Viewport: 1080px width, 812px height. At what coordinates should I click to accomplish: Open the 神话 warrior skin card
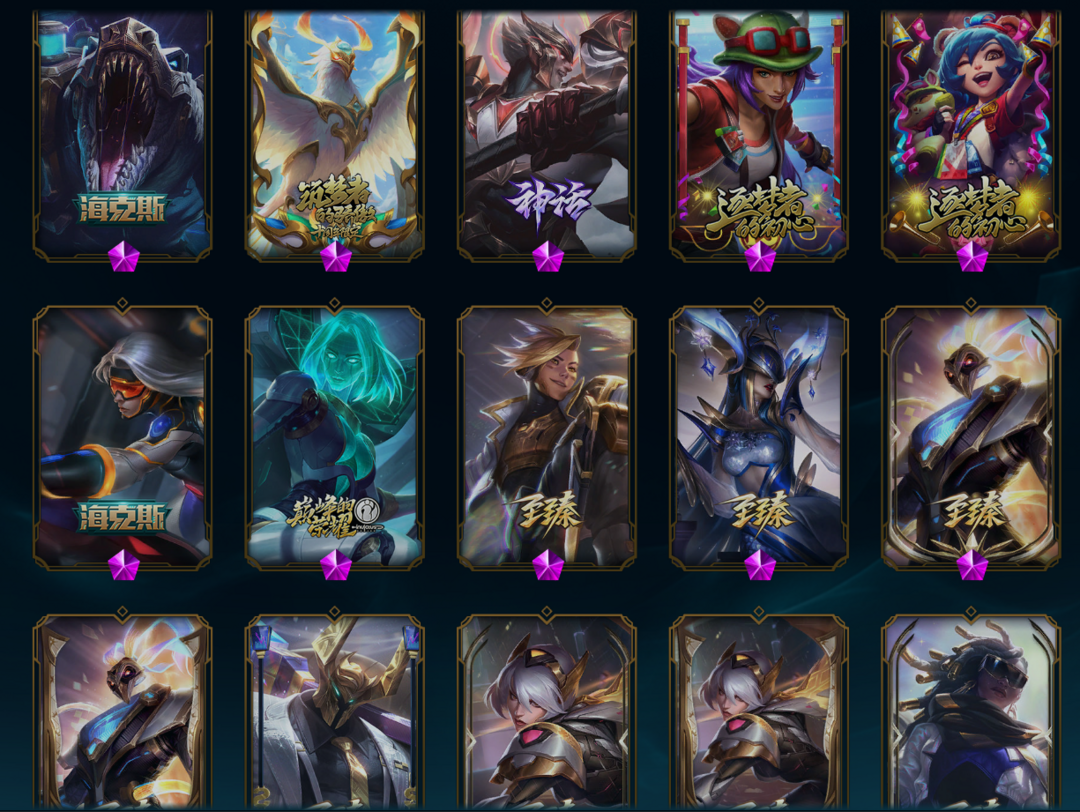click(547, 134)
